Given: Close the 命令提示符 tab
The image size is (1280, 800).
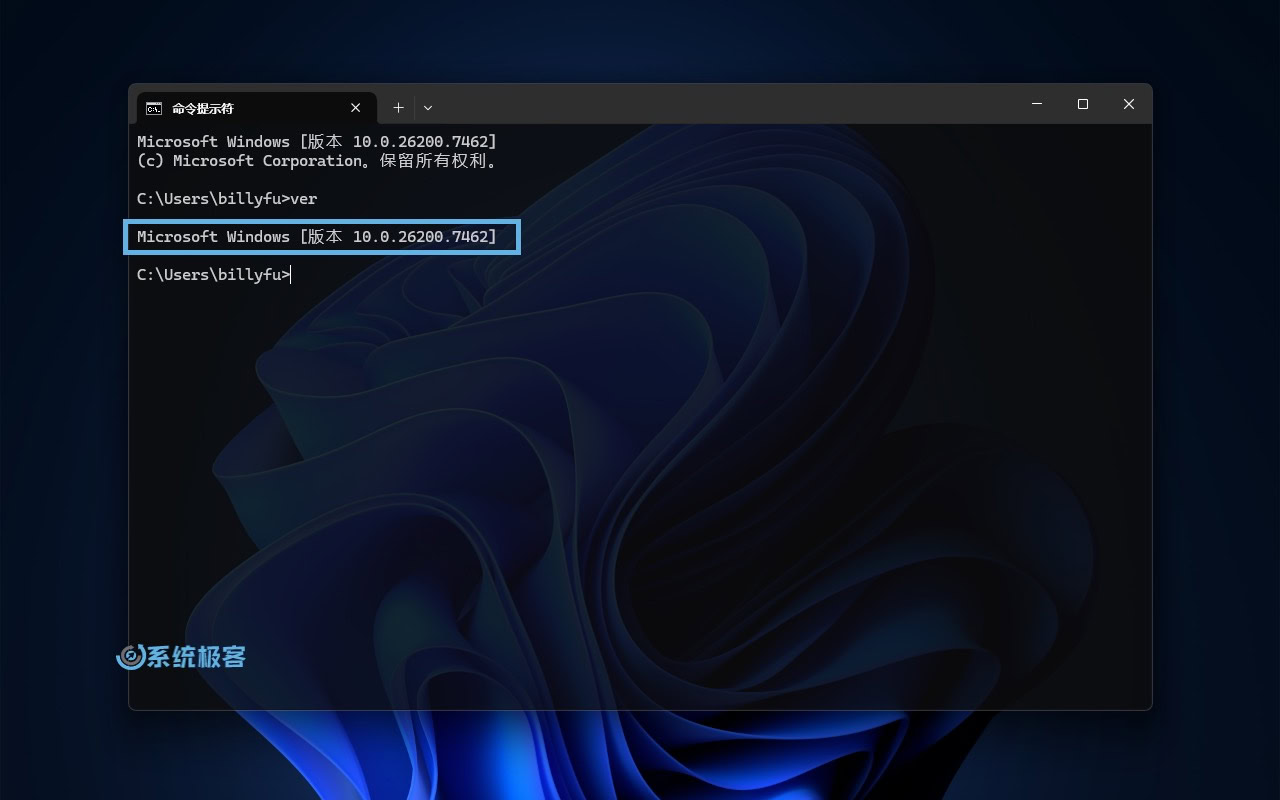Looking at the screenshot, I should pyautogui.click(x=356, y=108).
